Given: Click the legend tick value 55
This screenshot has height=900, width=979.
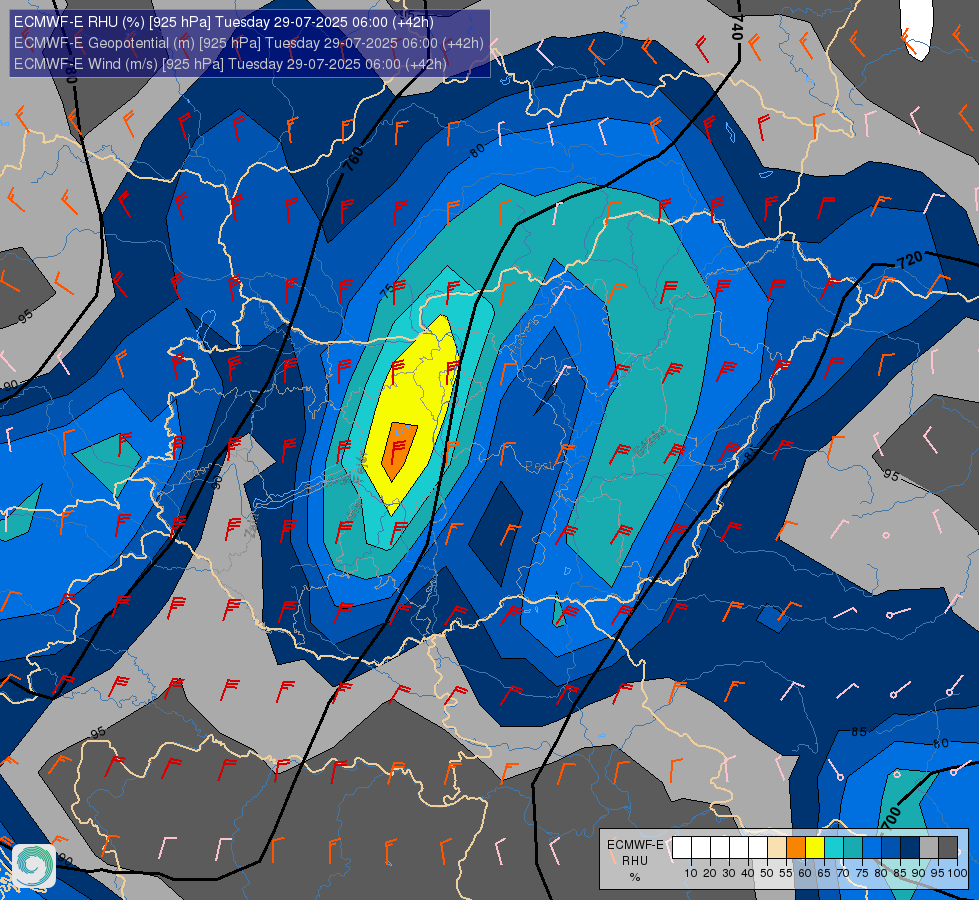Looking at the screenshot, I should point(786,873).
